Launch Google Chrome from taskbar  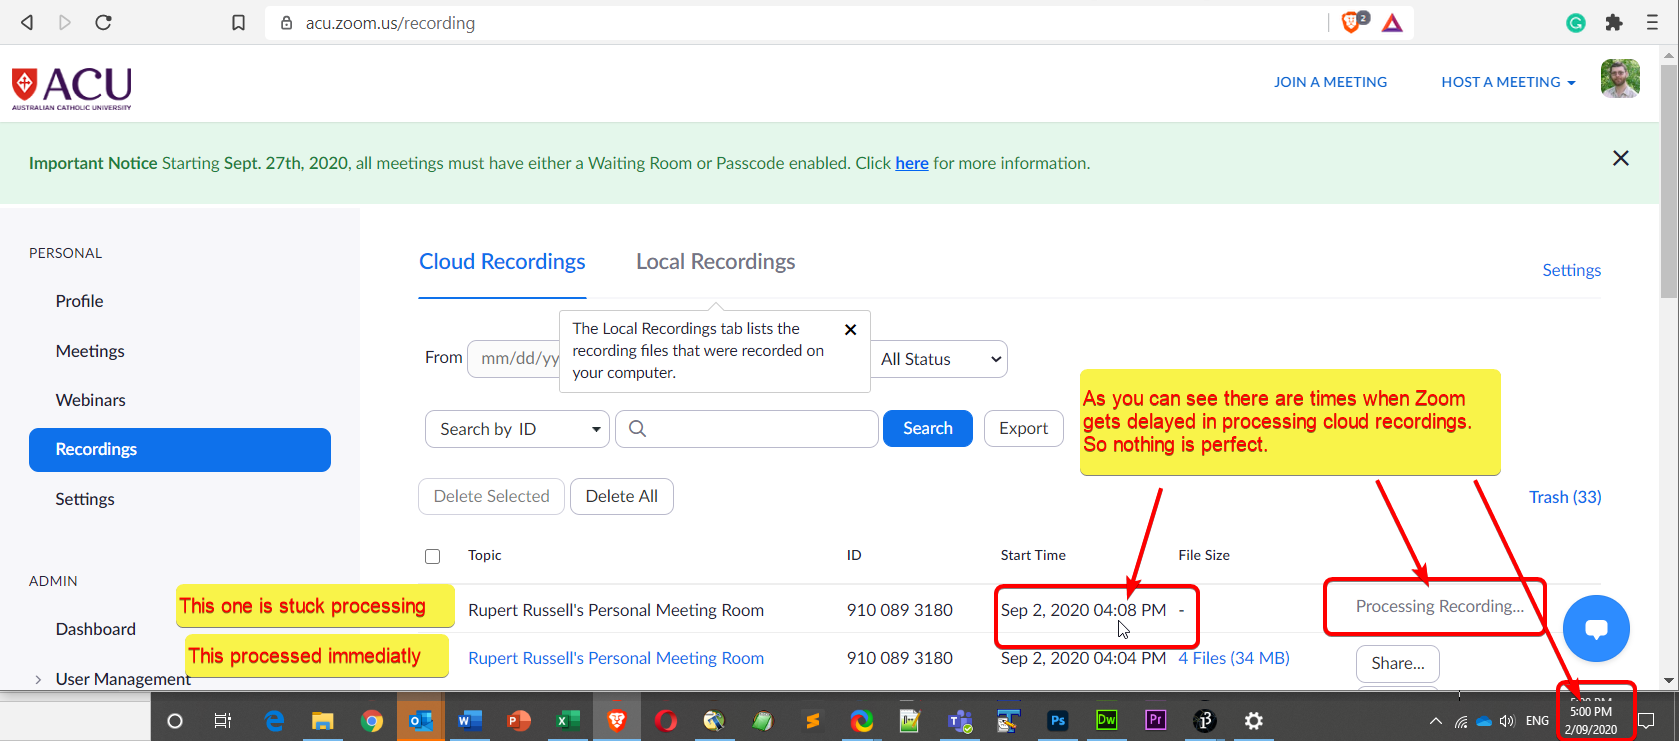[x=371, y=720]
